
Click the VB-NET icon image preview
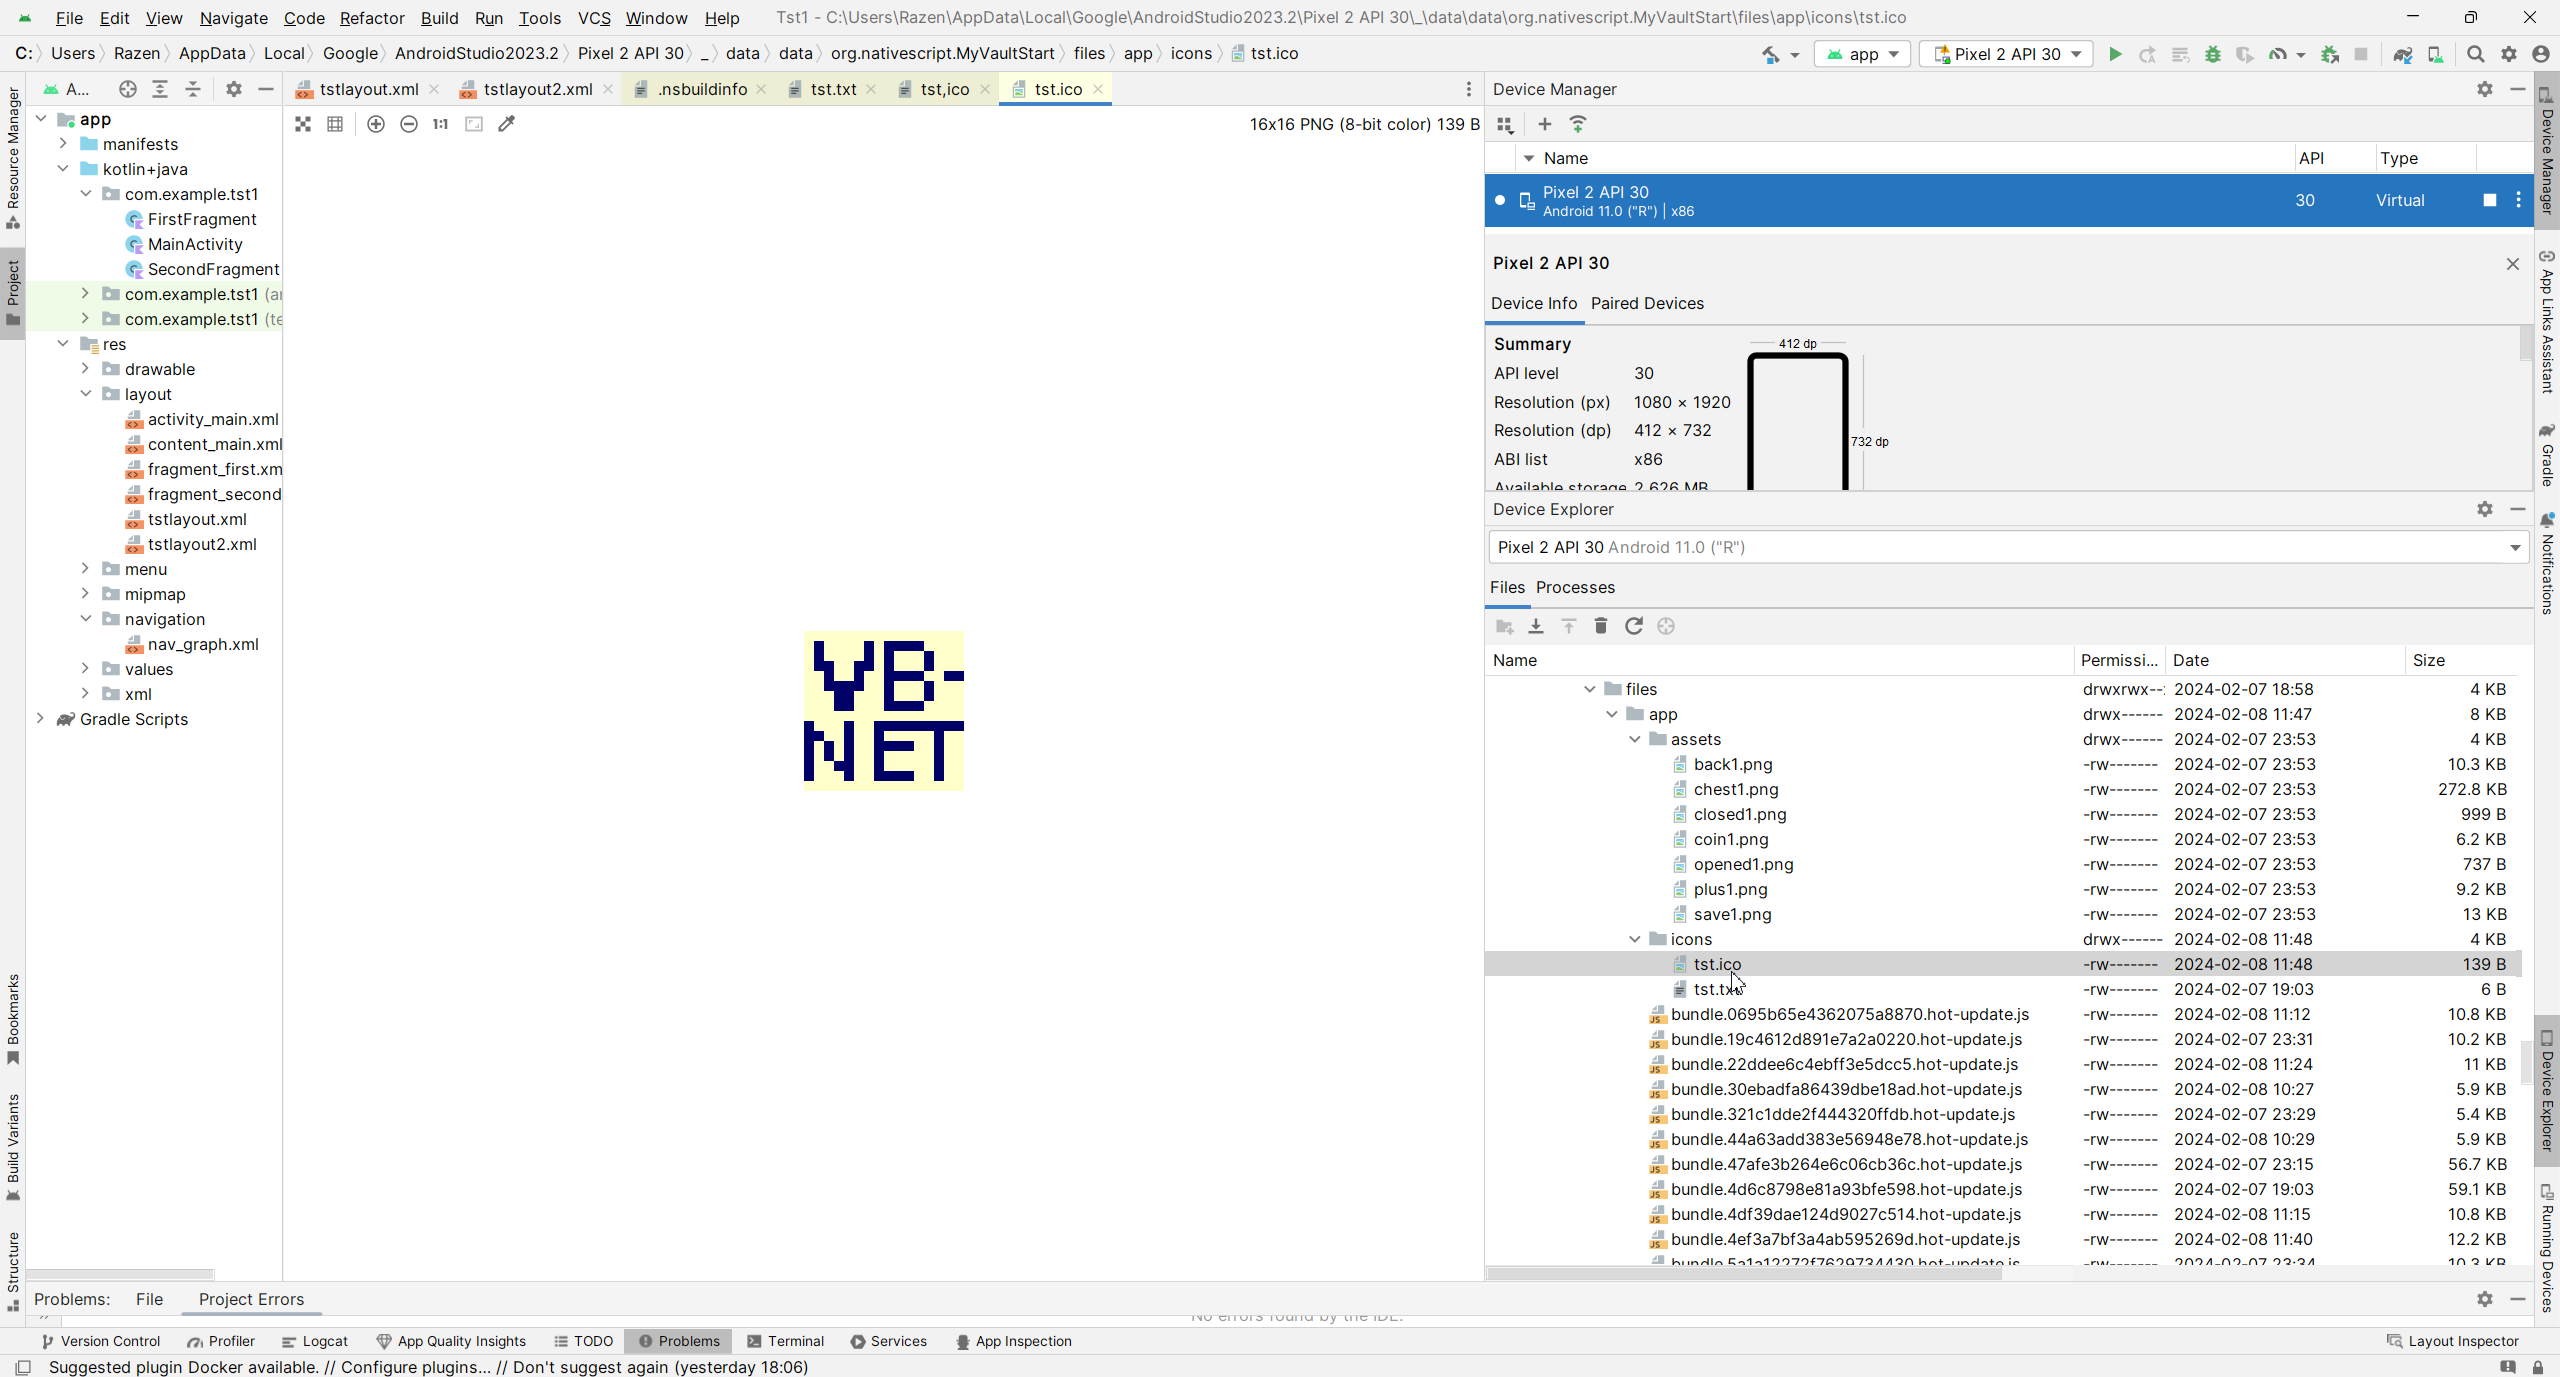[x=884, y=711]
